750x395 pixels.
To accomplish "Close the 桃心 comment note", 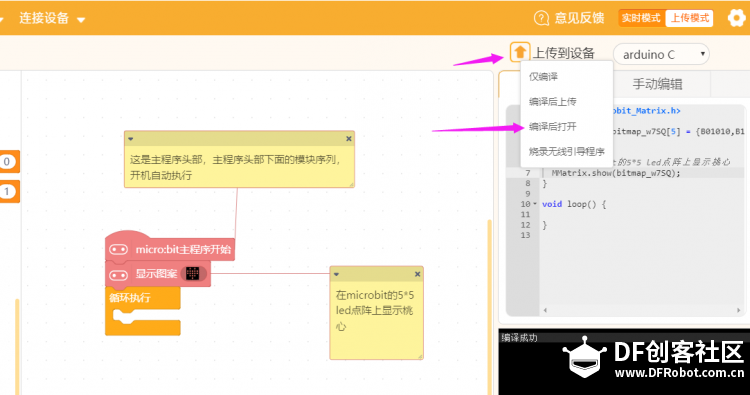I will [x=417, y=274].
